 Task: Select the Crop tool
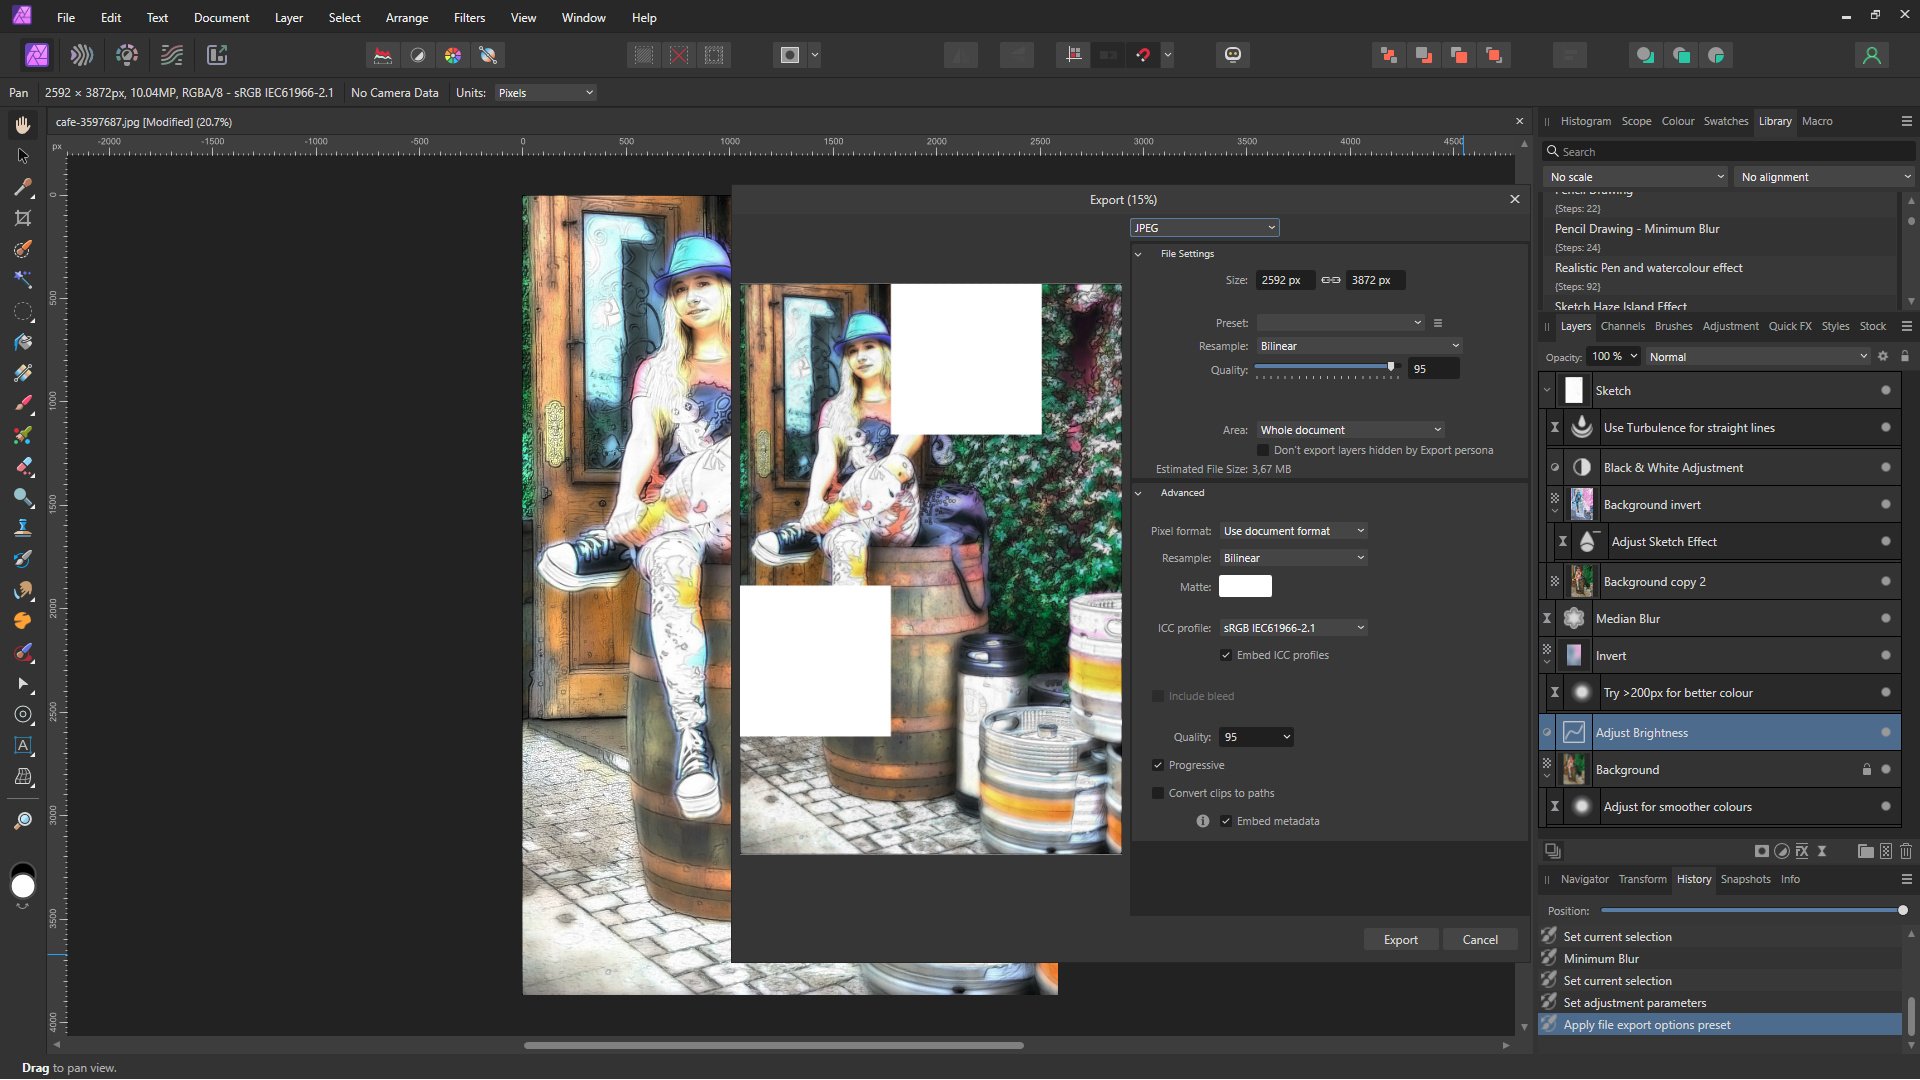click(x=23, y=218)
